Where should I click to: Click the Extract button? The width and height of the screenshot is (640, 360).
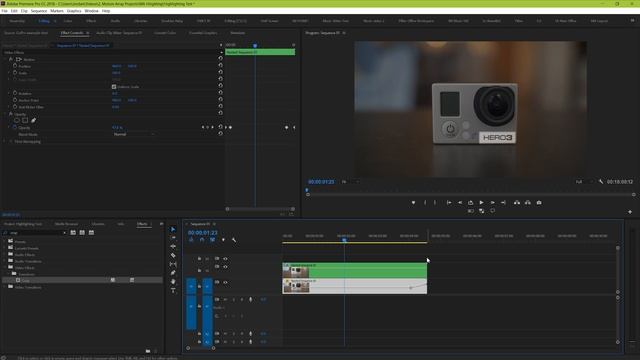528,202
